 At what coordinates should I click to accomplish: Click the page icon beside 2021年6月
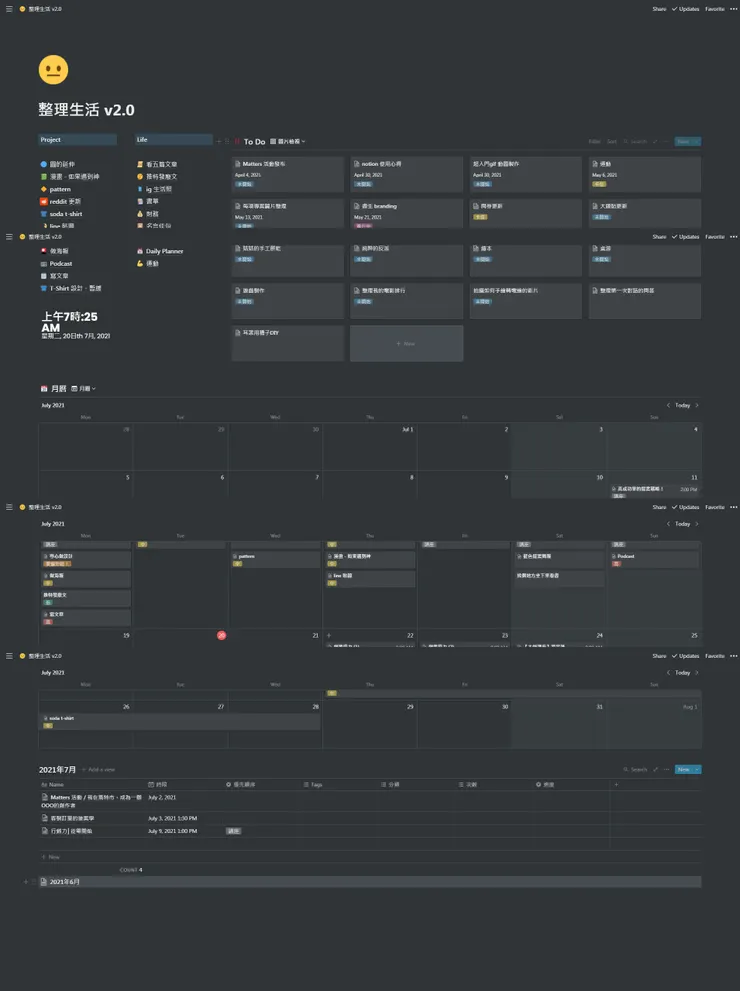44,882
